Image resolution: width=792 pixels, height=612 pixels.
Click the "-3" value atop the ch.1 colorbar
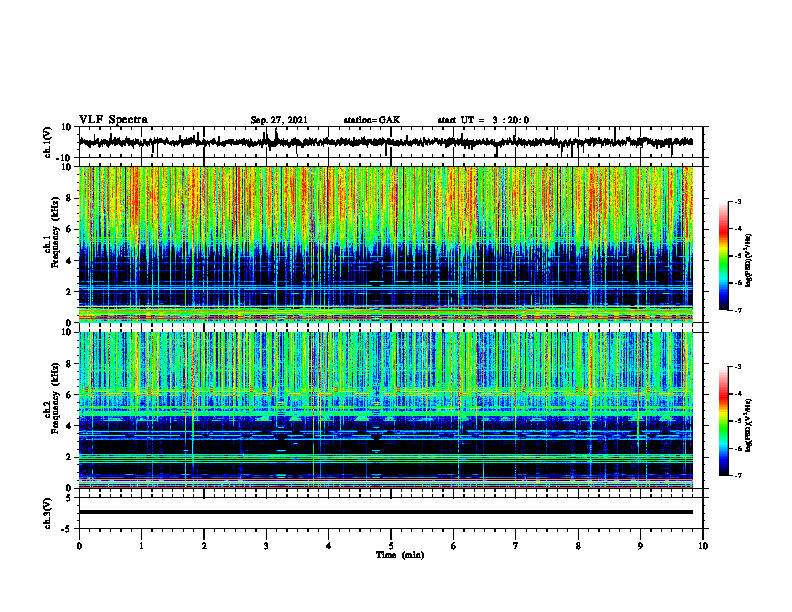(738, 202)
